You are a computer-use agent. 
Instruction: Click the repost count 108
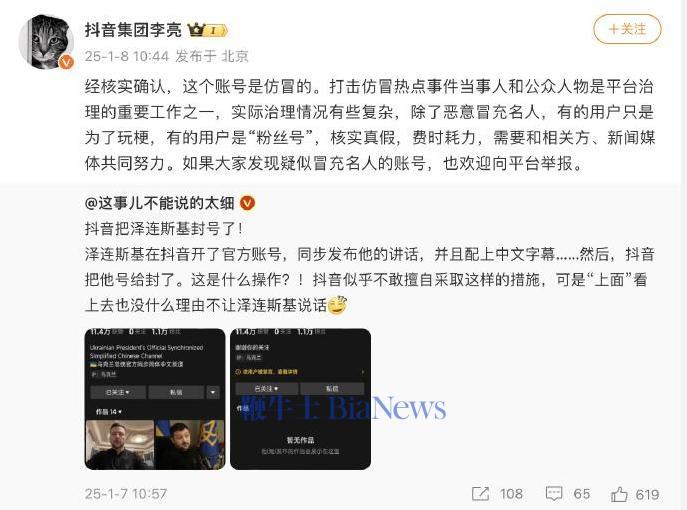(x=511, y=494)
